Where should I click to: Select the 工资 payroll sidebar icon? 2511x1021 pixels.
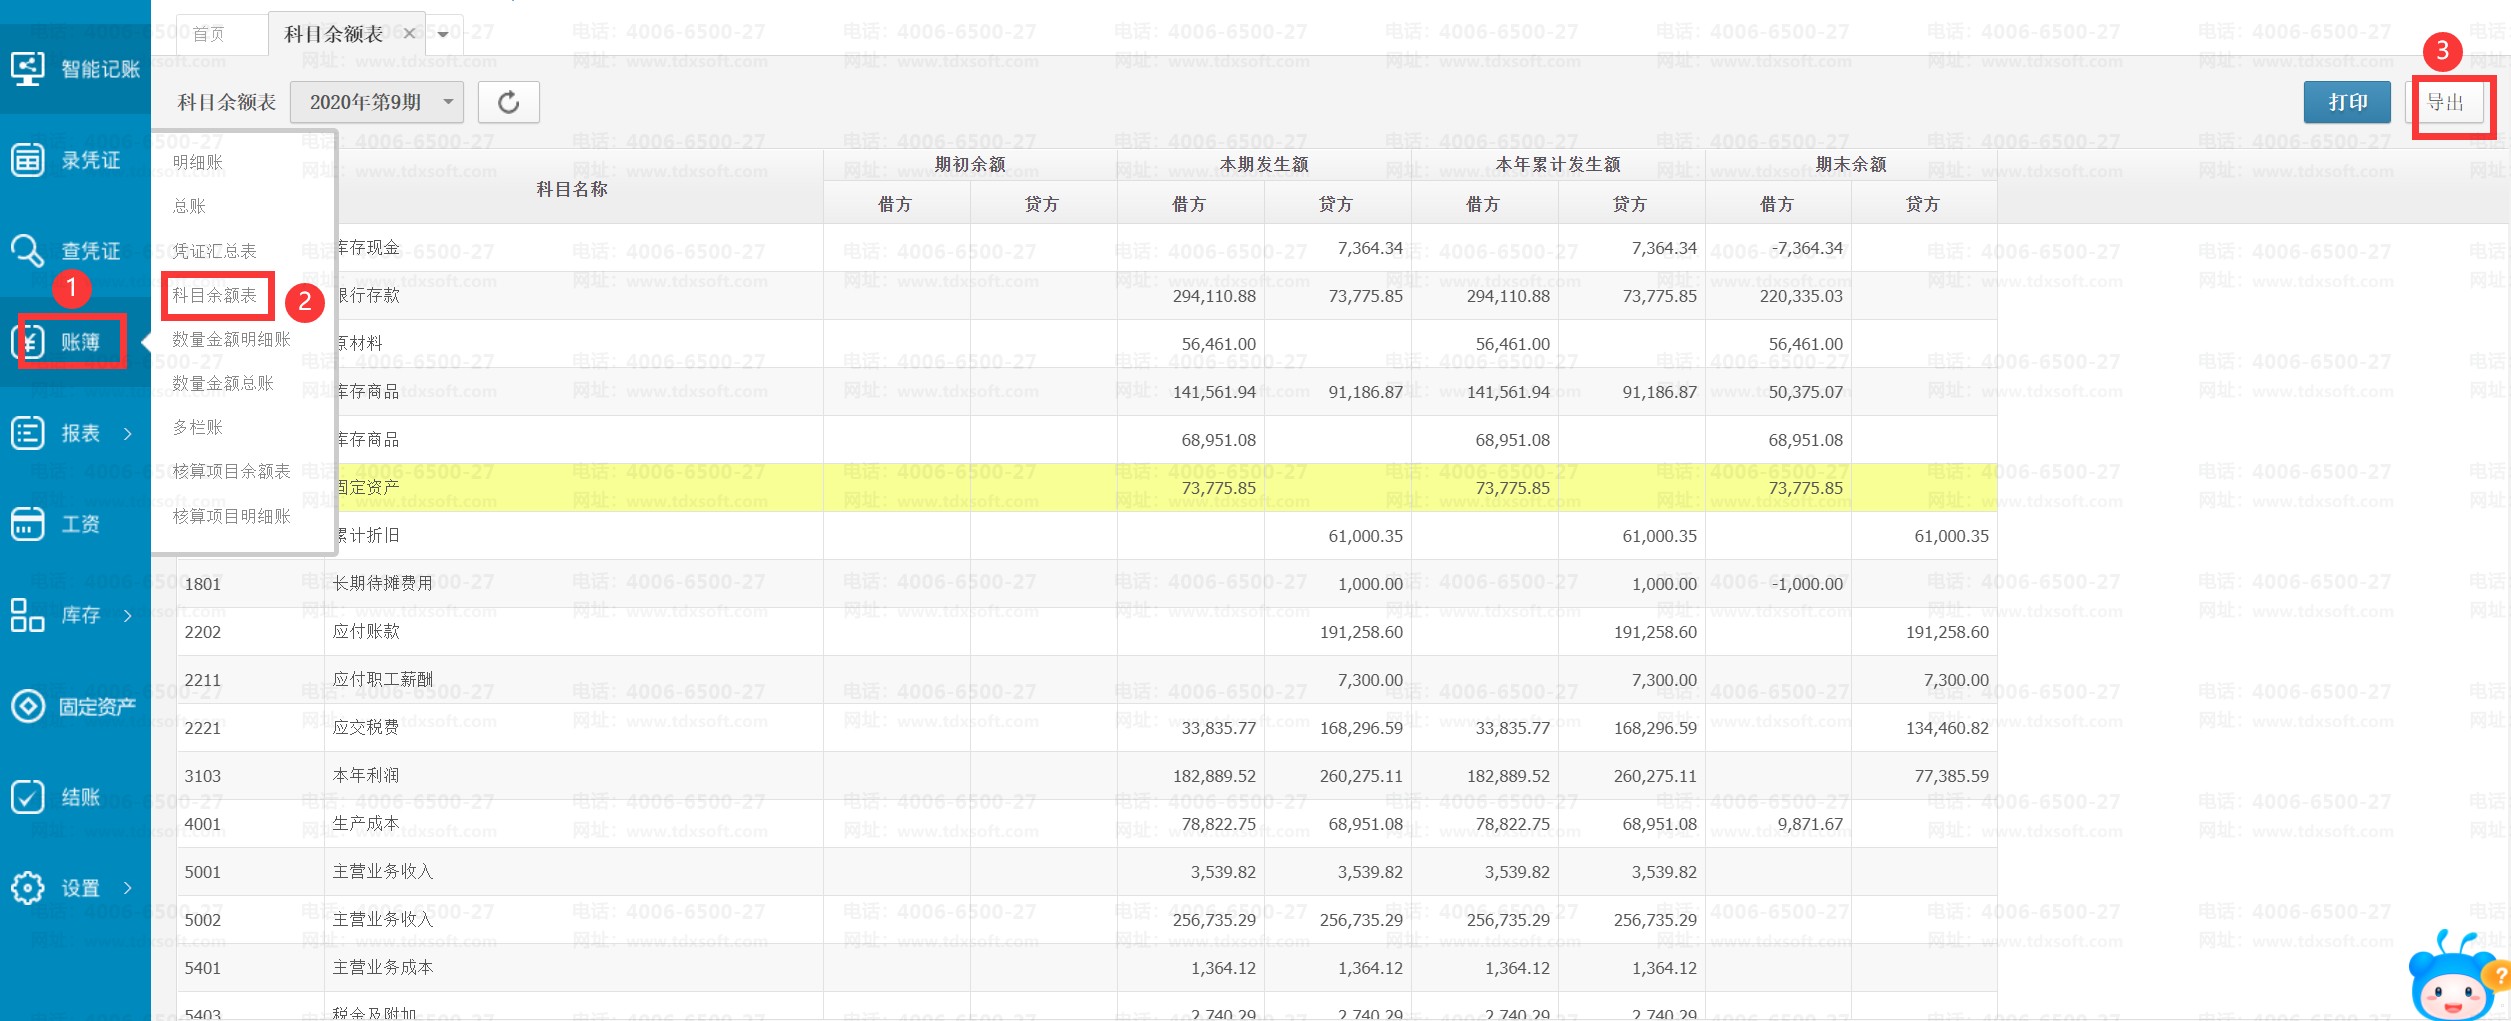28,524
